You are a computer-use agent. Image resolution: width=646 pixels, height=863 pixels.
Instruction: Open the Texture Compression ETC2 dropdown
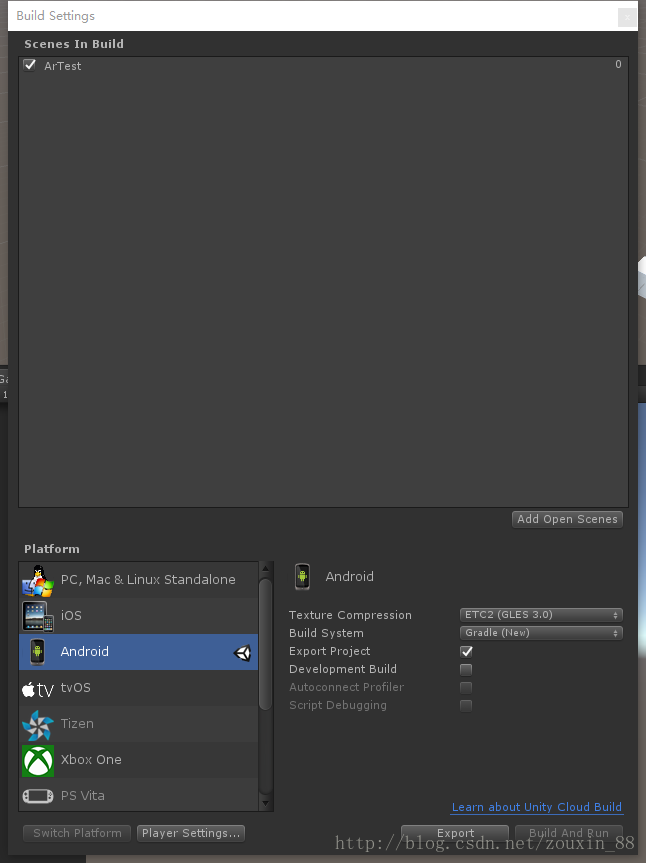click(x=541, y=615)
